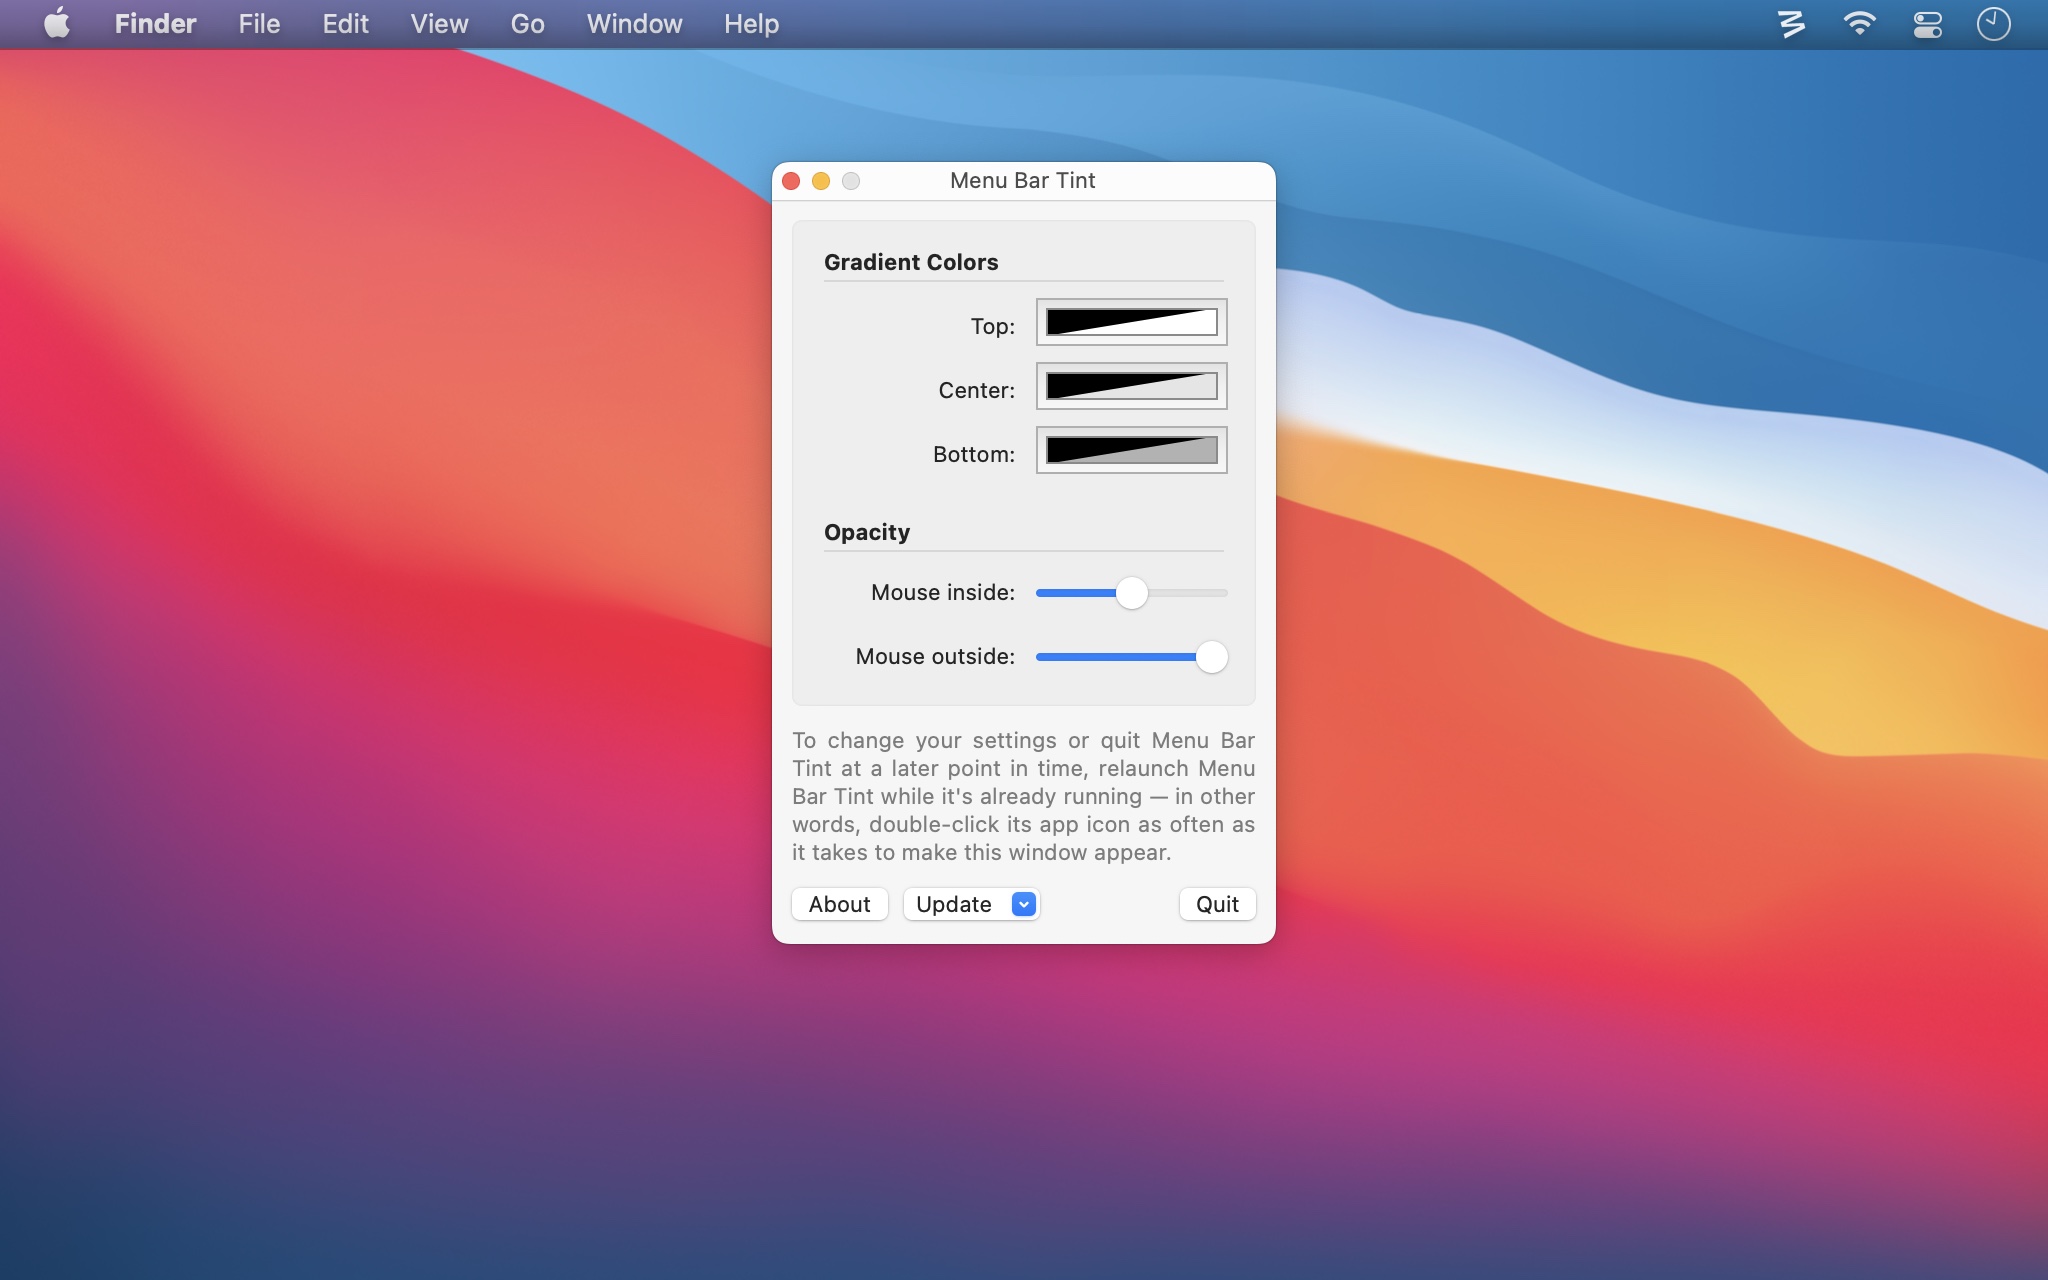Expand the Update button dropdown
2048x1280 pixels.
pyautogui.click(x=1022, y=904)
